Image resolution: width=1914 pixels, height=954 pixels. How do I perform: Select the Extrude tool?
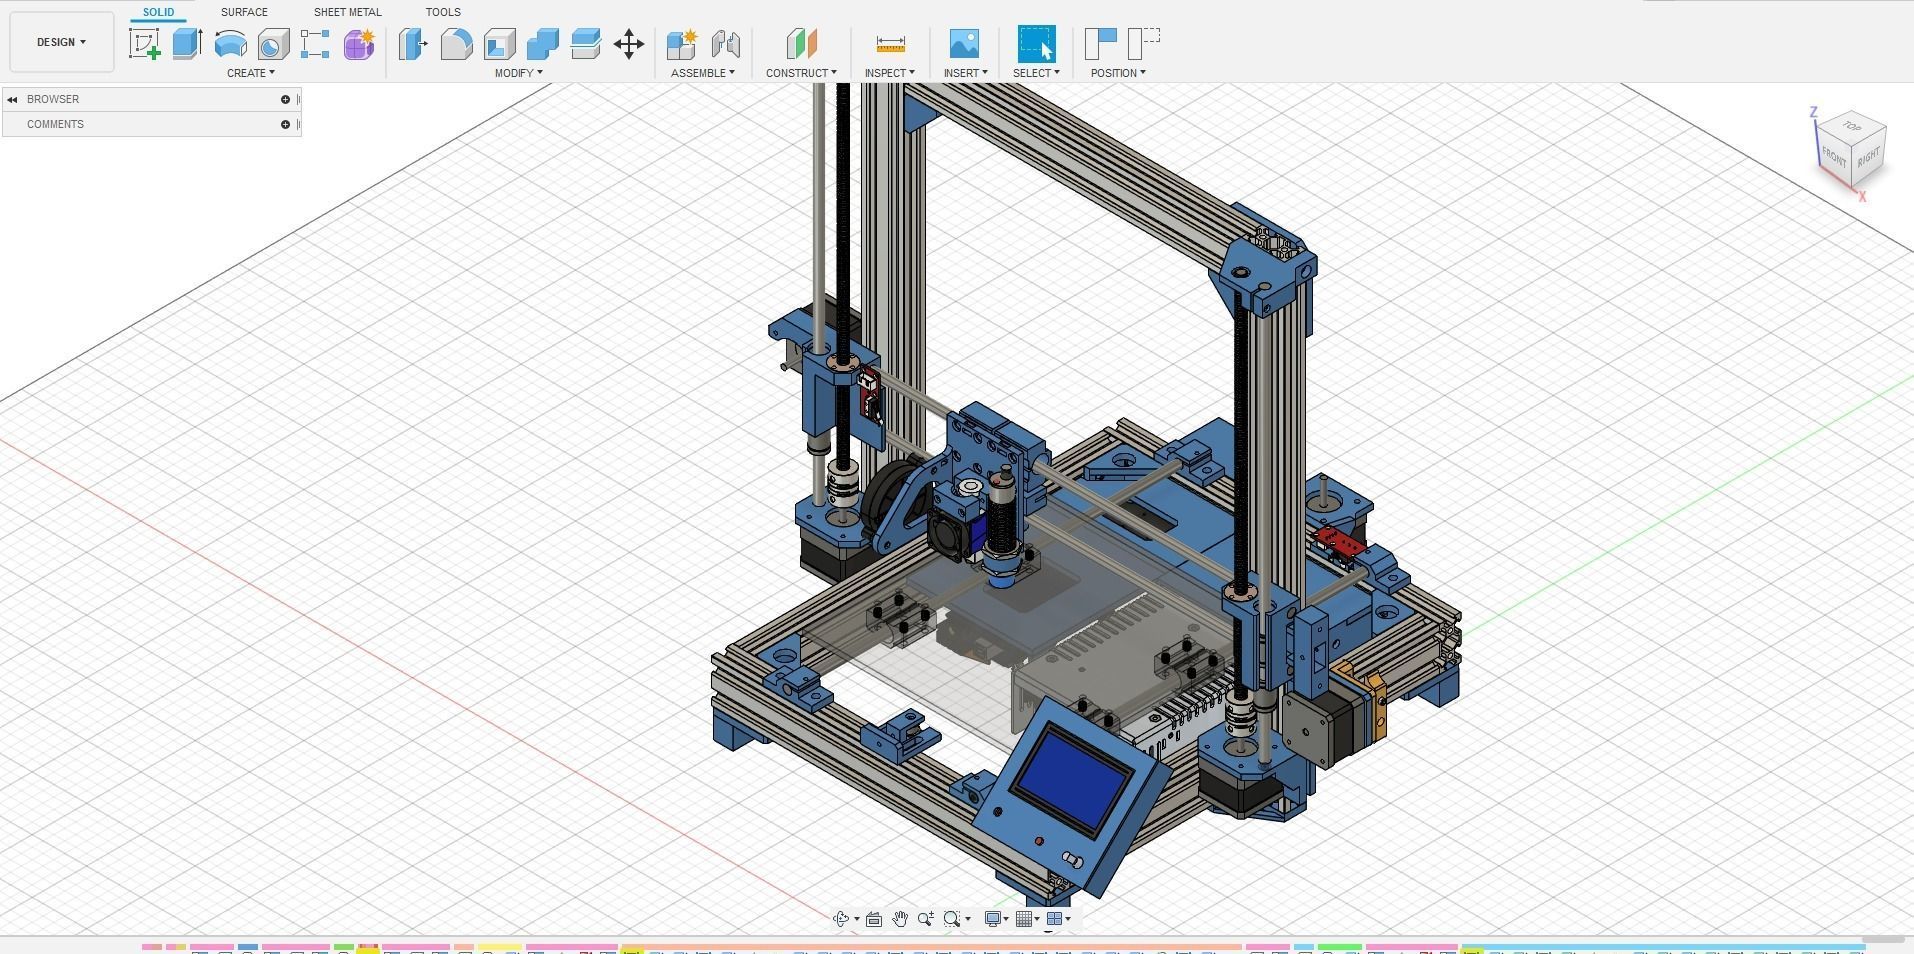click(187, 44)
